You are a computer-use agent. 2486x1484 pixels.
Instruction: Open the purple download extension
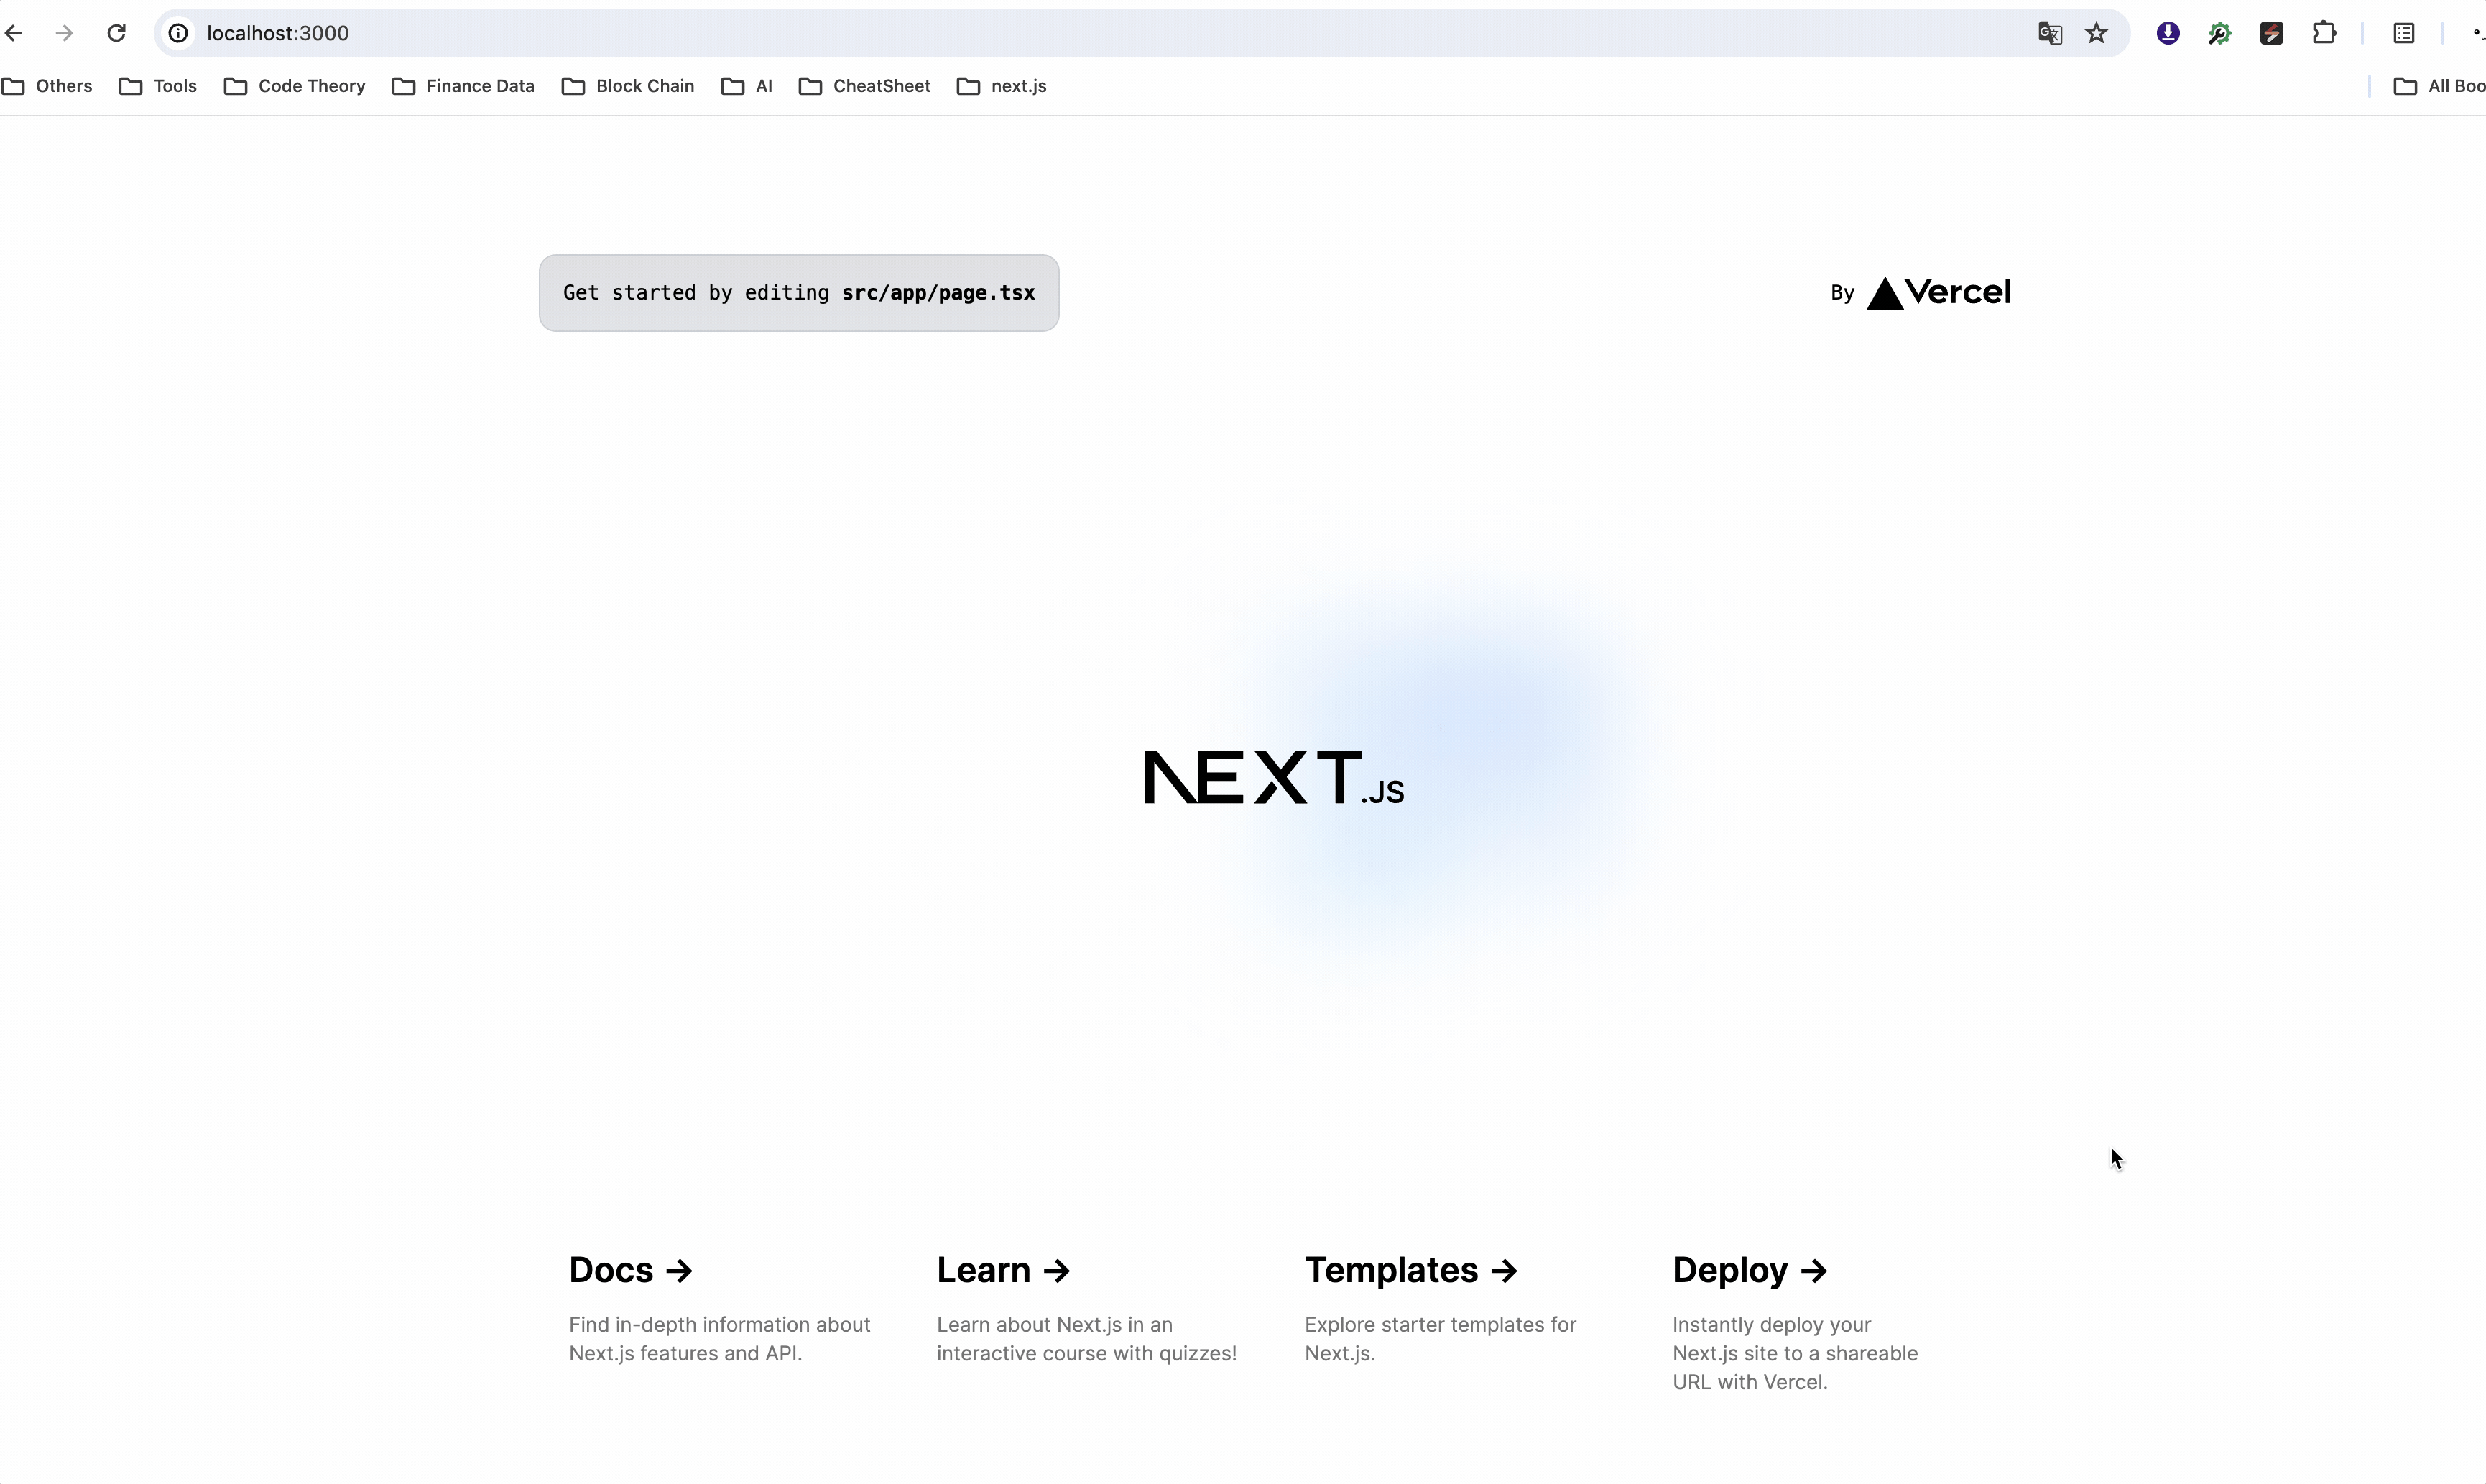2167,33
